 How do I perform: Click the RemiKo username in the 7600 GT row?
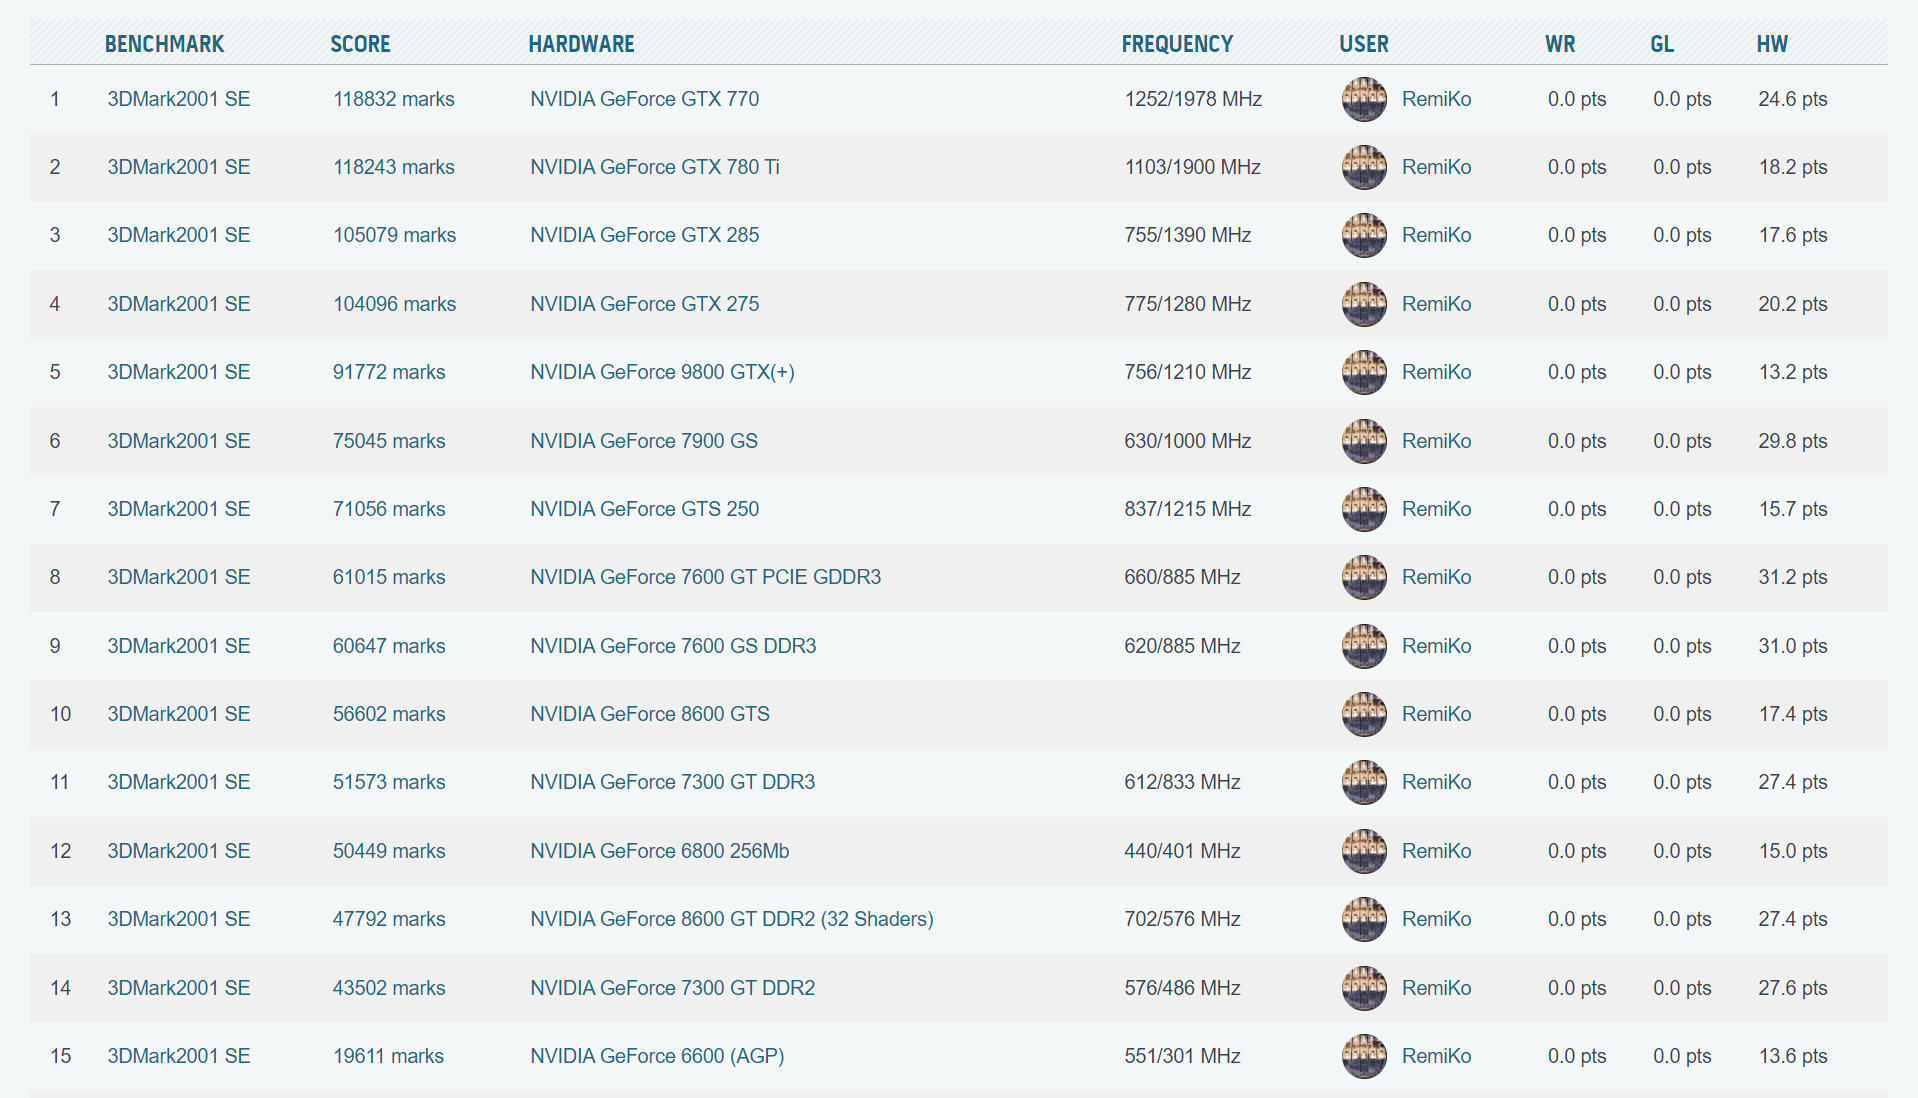point(1436,577)
